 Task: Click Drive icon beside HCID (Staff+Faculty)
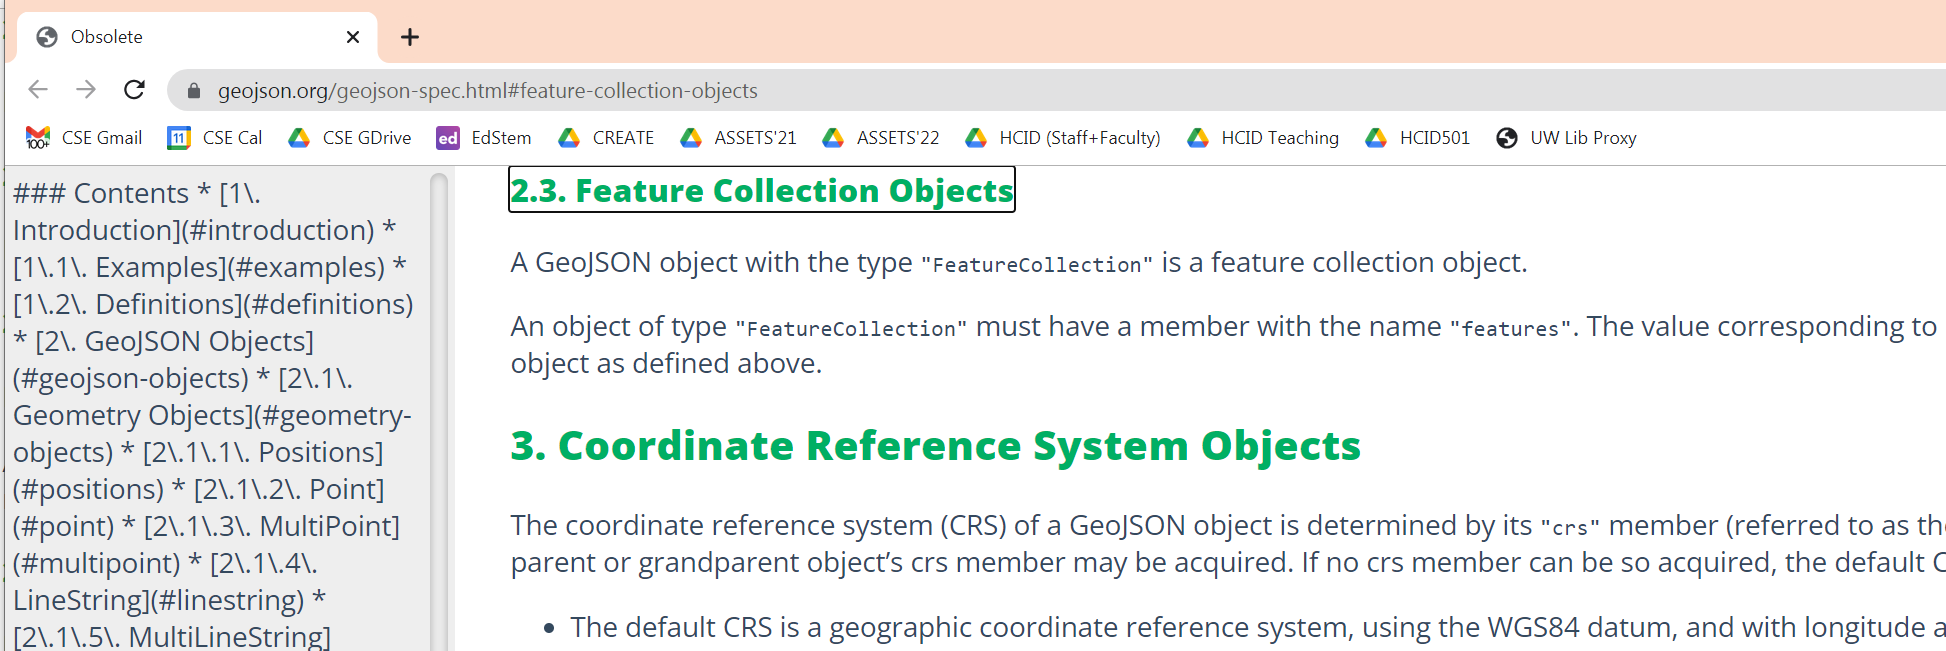click(976, 138)
